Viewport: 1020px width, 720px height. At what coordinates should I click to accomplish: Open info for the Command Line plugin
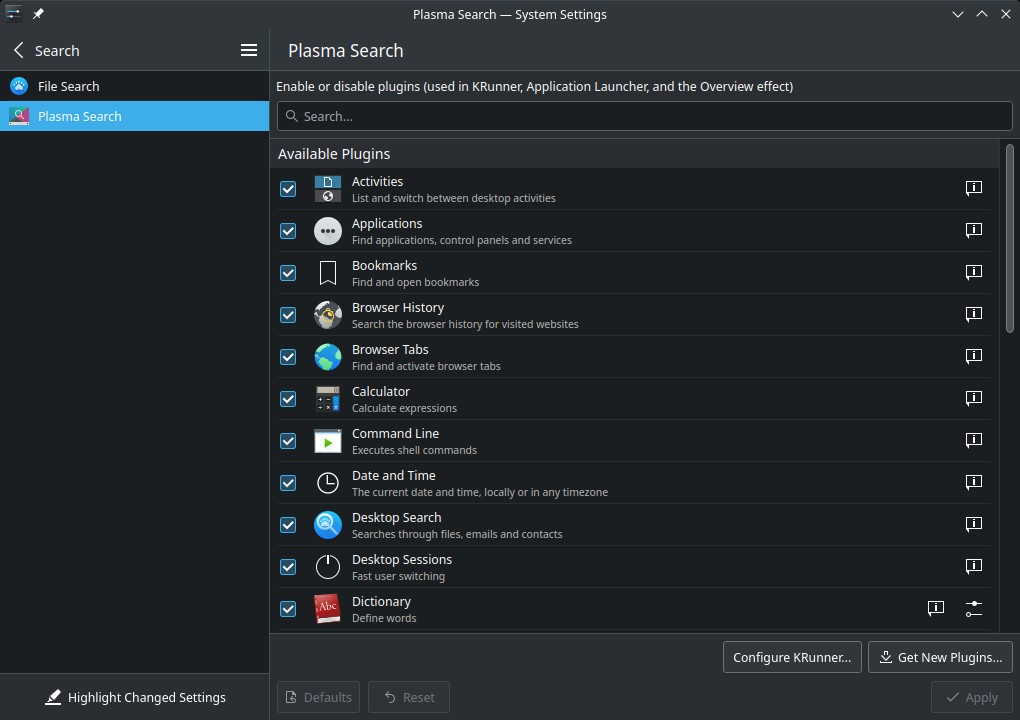coord(973,440)
